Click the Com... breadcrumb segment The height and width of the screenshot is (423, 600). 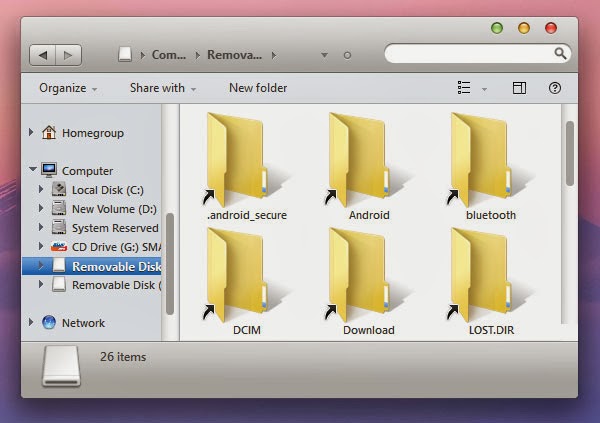point(169,55)
